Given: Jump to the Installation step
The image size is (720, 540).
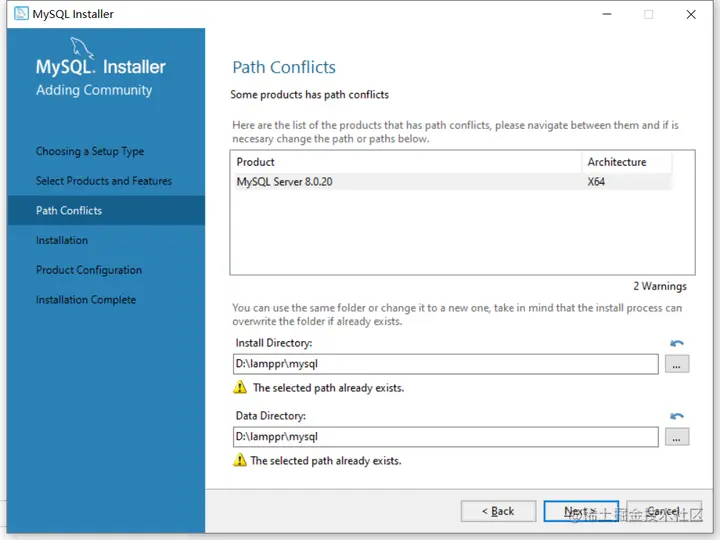Looking at the screenshot, I should click(x=62, y=240).
